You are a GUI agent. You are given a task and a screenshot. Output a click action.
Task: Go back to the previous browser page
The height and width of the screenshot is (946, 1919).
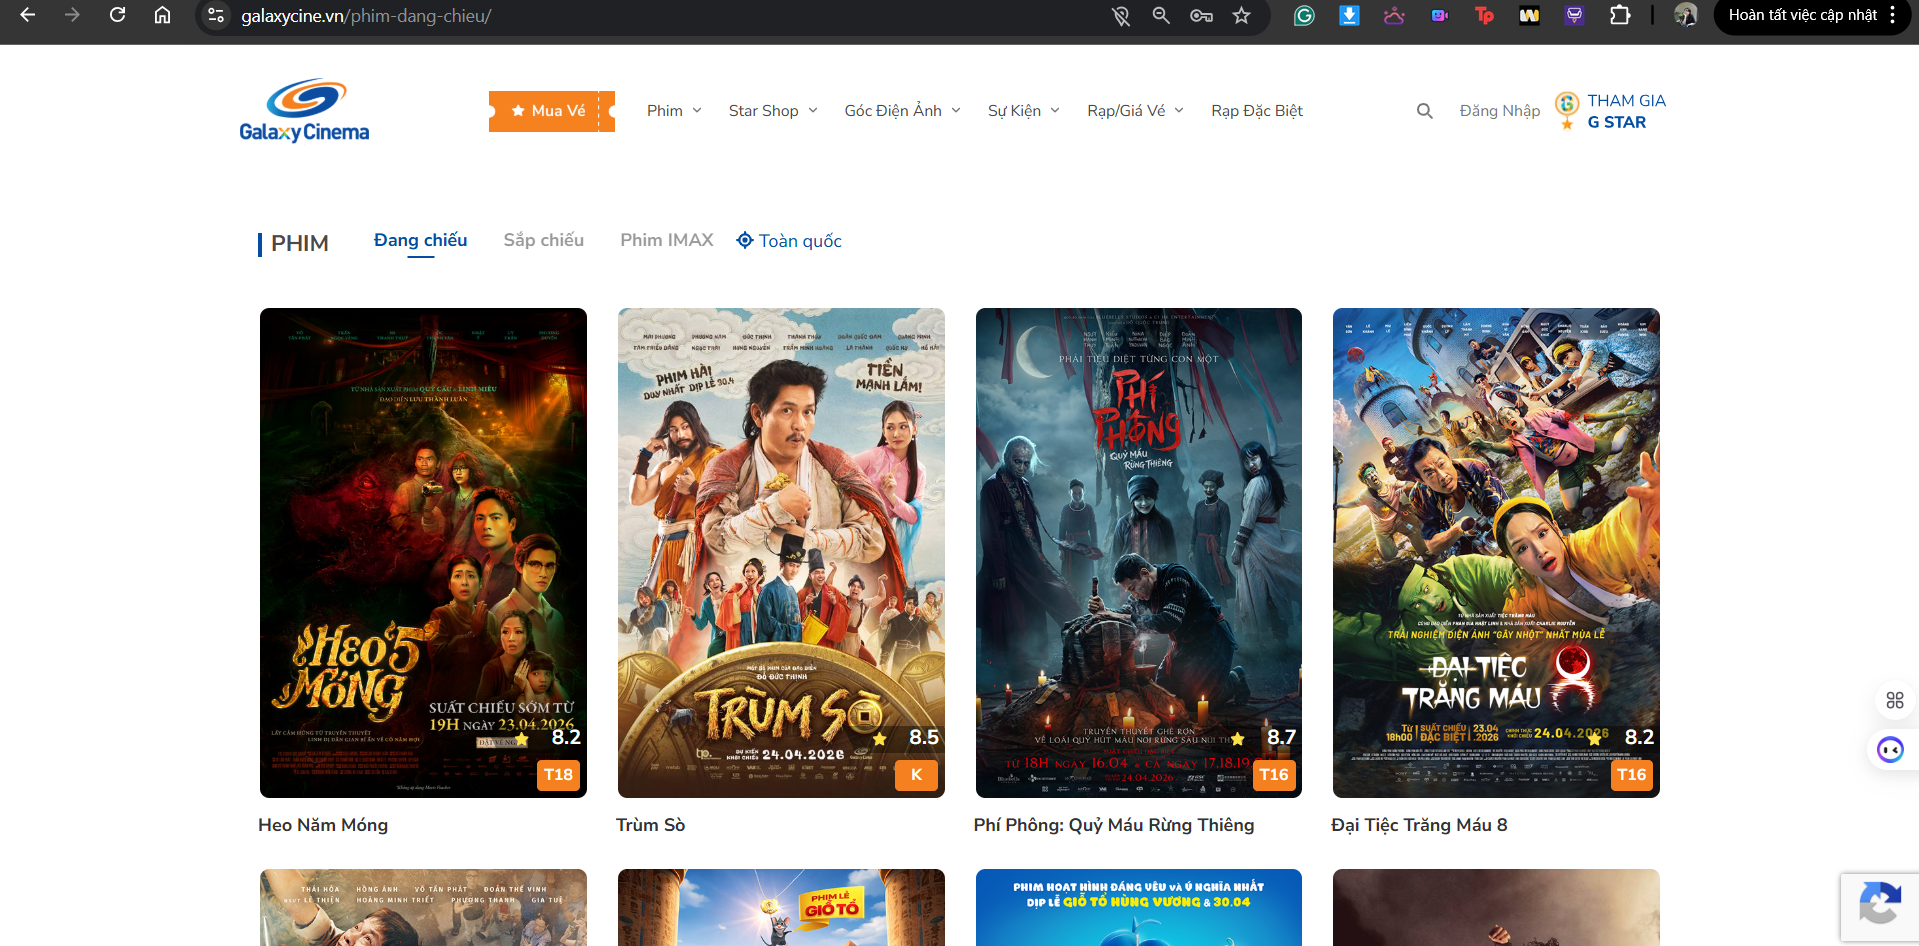tap(27, 15)
